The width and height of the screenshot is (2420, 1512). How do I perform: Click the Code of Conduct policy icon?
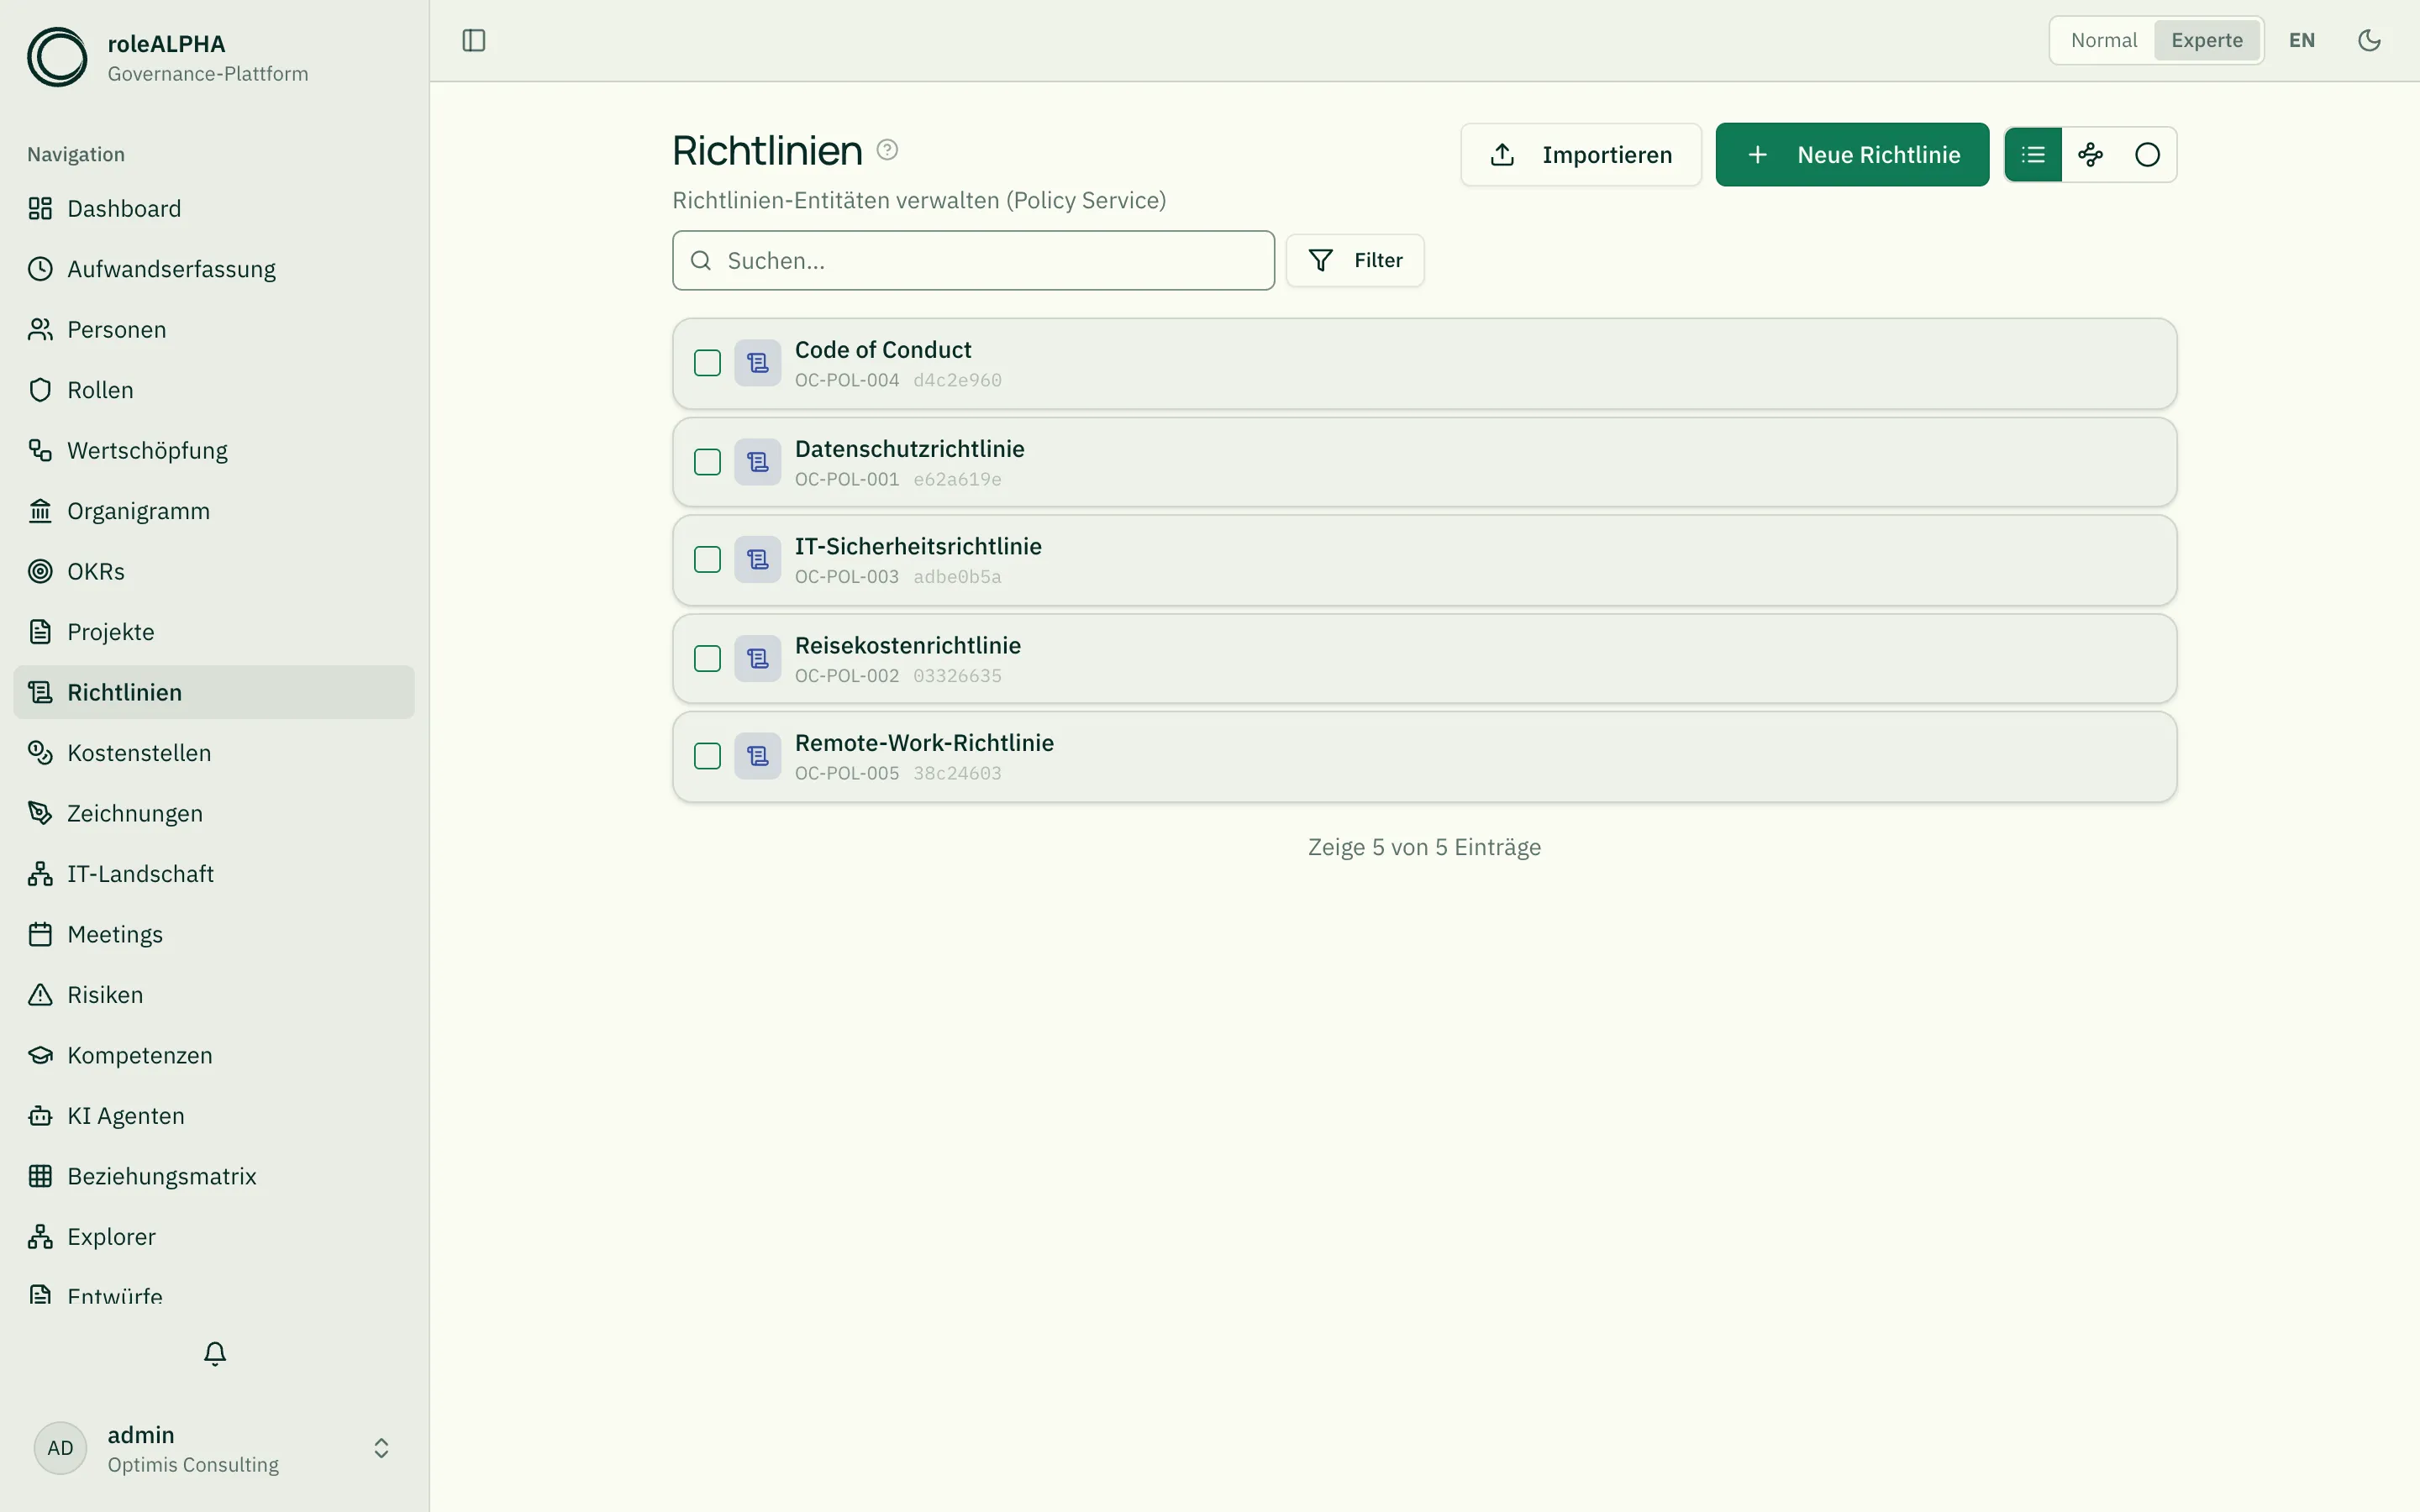click(757, 363)
